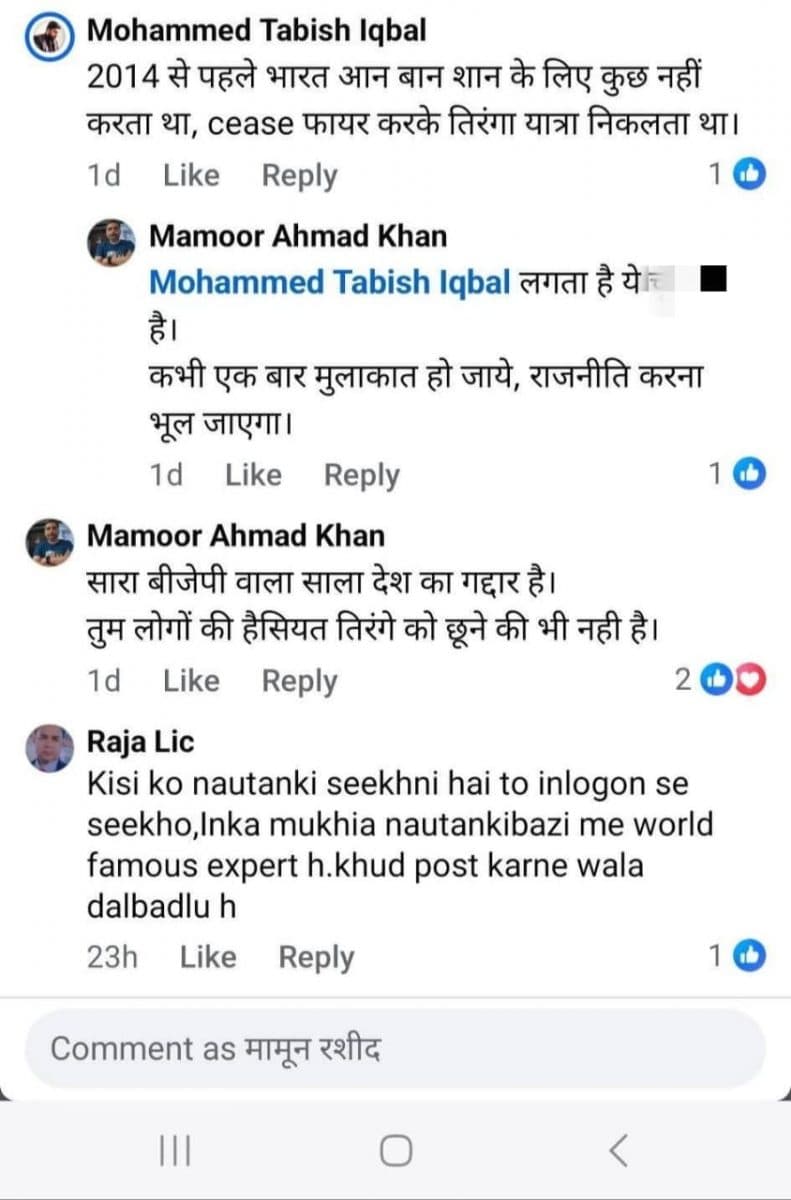Open Mamoor Ahmad Khan's reply avatar

pos(111,242)
